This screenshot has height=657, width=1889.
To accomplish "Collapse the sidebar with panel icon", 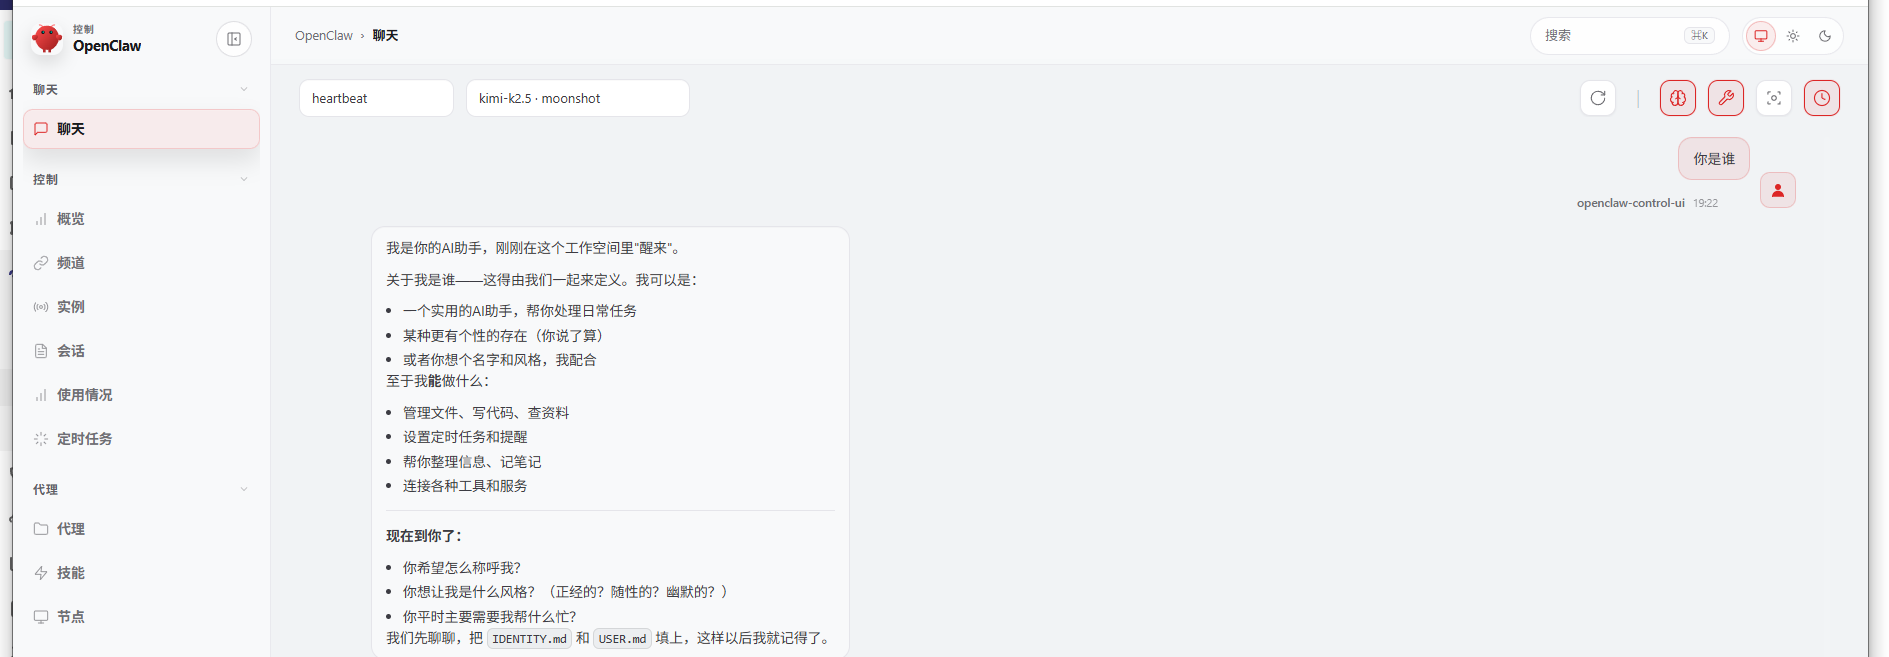I will click(x=234, y=39).
